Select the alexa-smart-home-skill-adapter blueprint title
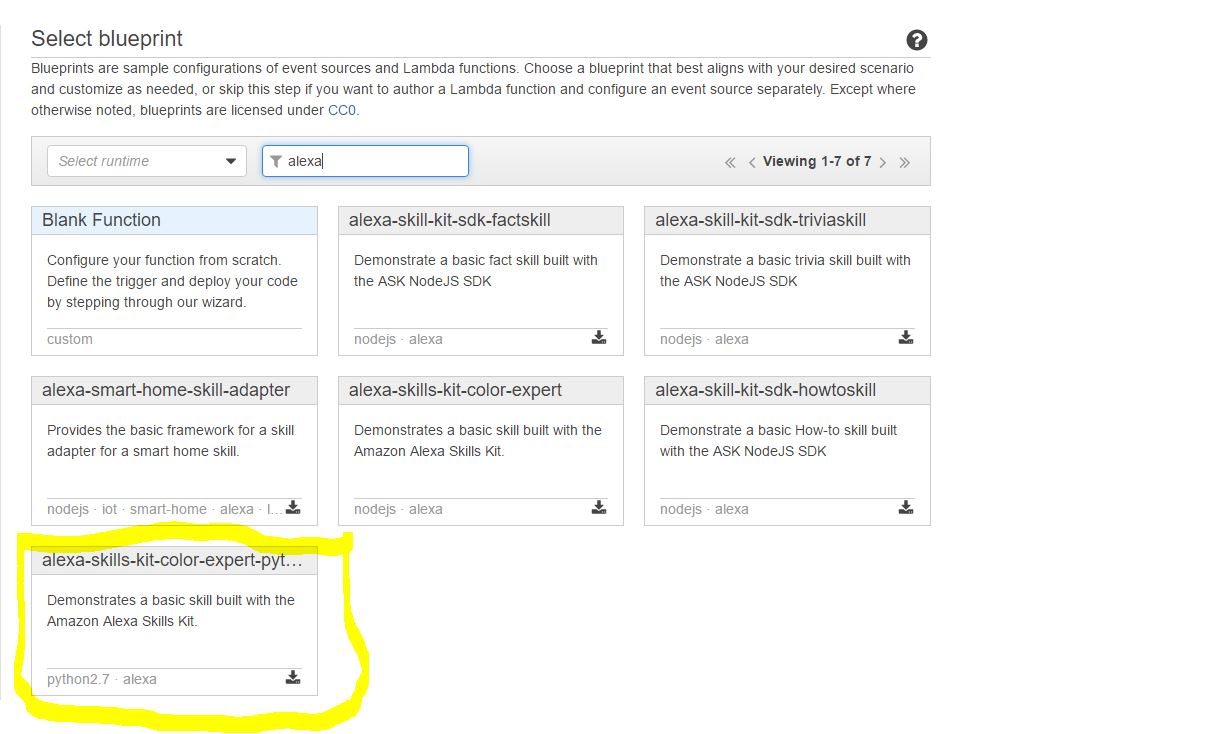Image resolution: width=1215 pixels, height=734 pixels. pos(166,390)
